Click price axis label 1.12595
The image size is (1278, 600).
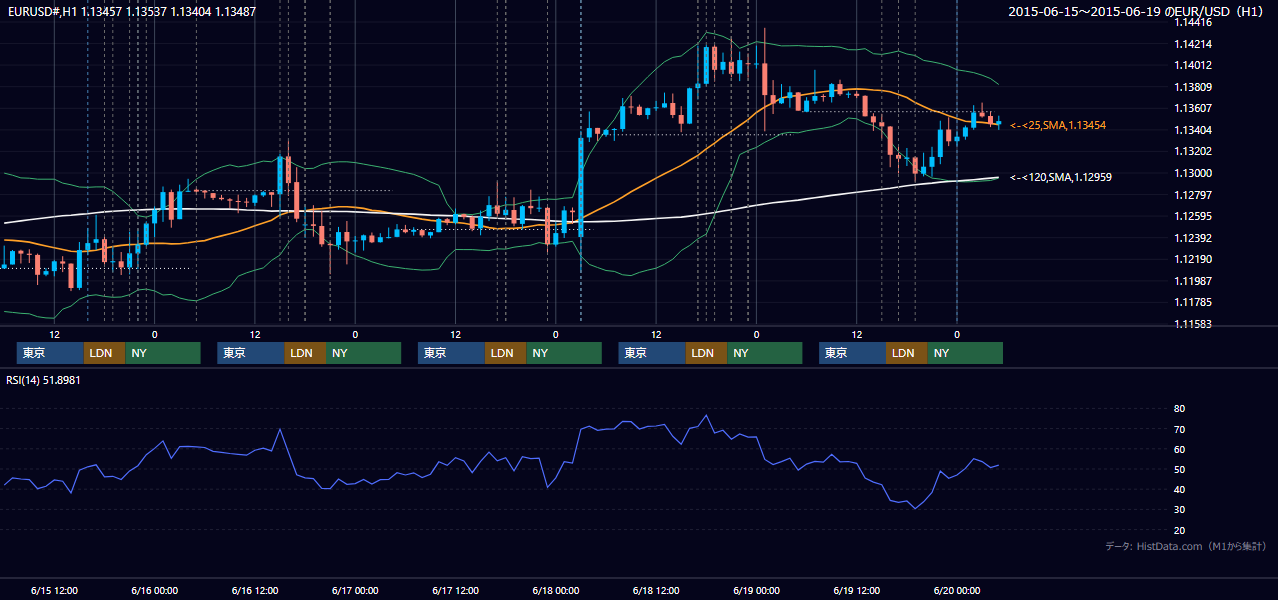click(1192, 216)
